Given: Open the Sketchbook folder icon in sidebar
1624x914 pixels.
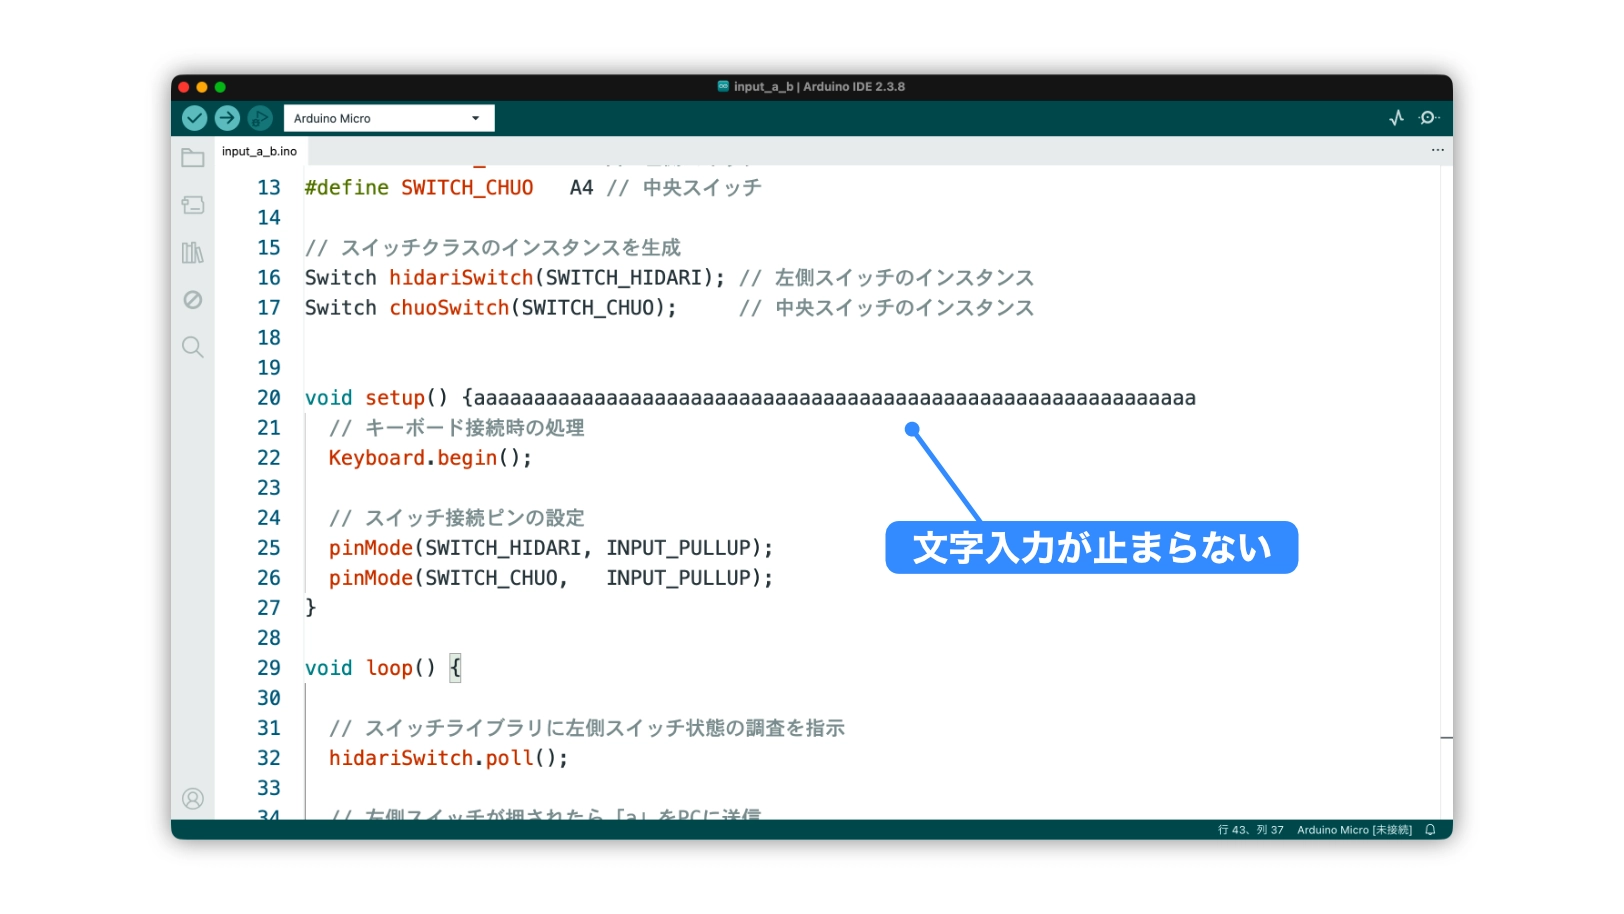Looking at the screenshot, I should [193, 158].
